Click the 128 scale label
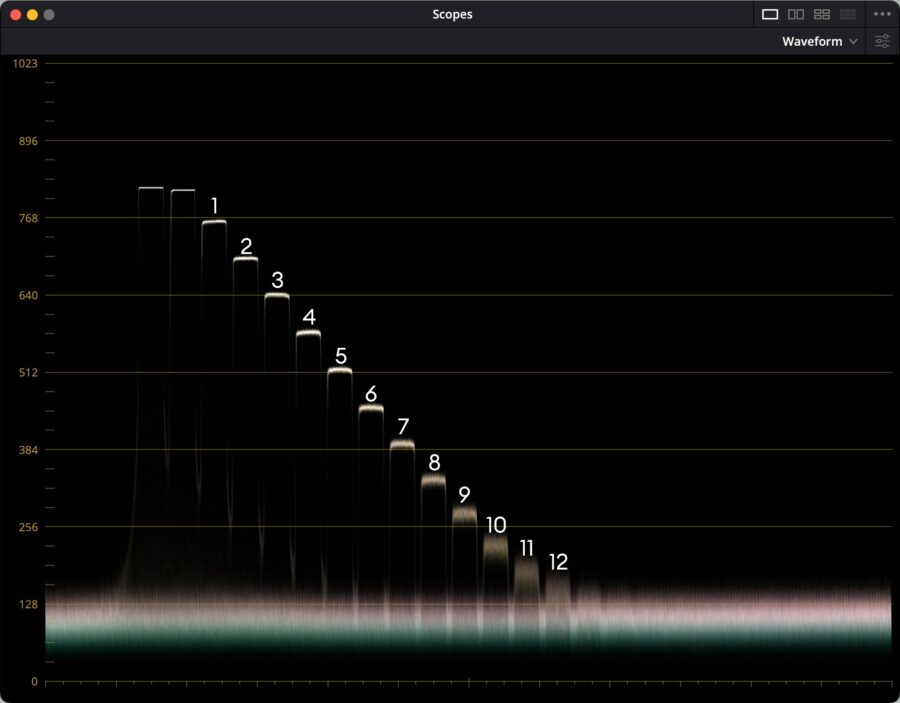The height and width of the screenshot is (703, 900). pos(28,604)
